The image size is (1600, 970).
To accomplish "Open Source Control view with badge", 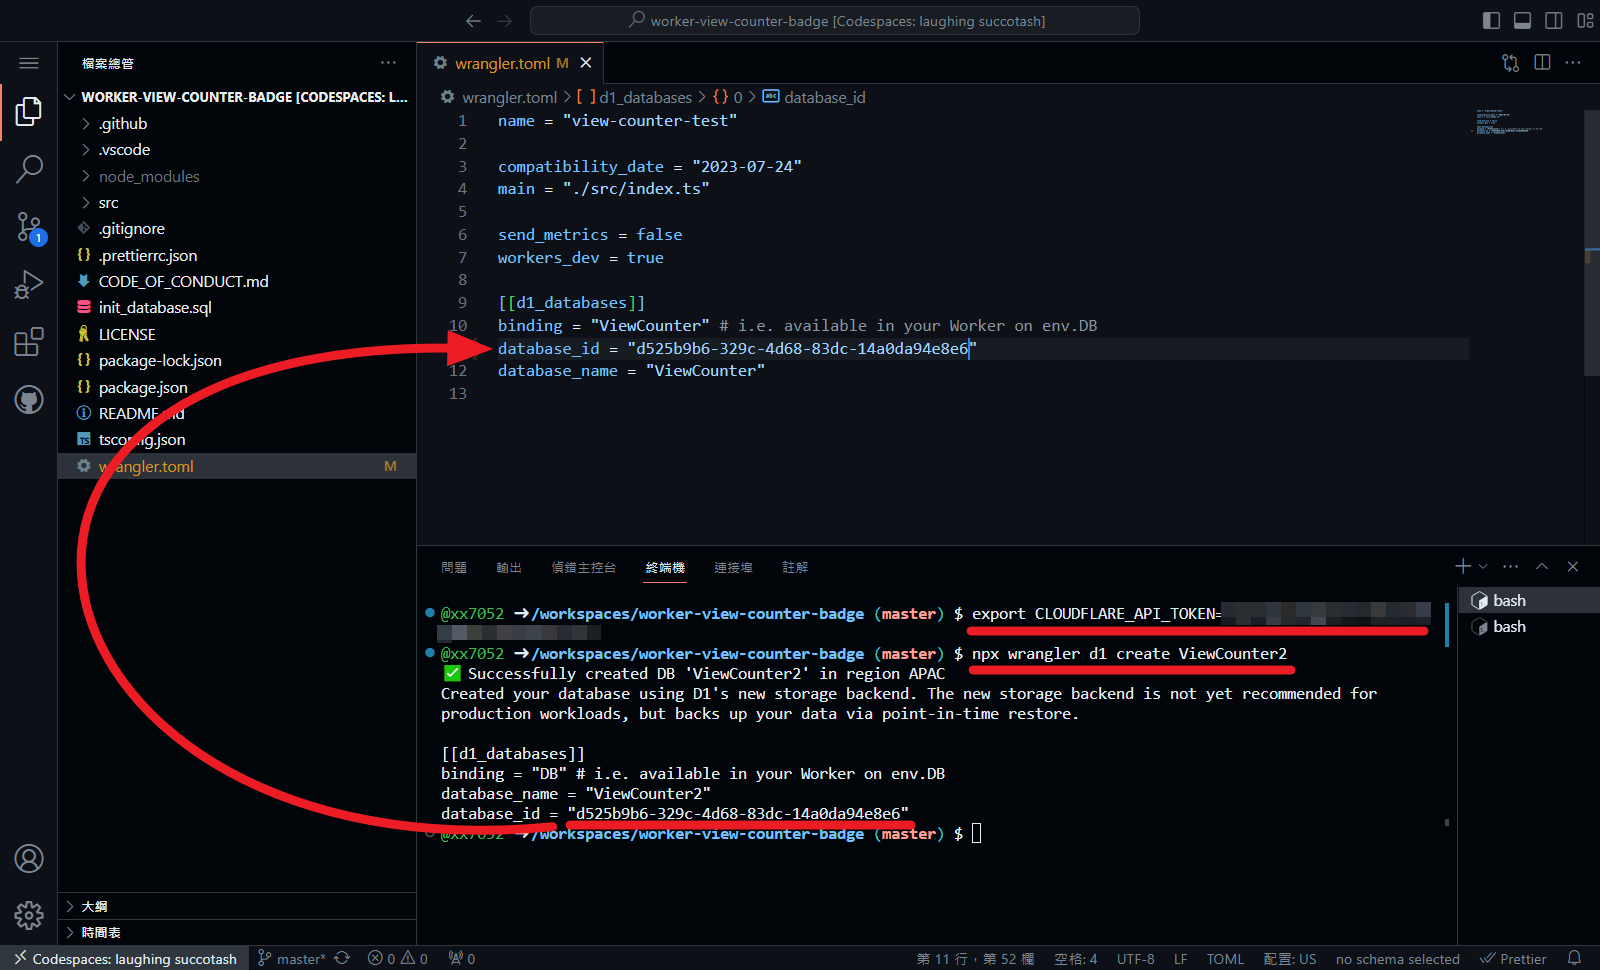I will [29, 227].
